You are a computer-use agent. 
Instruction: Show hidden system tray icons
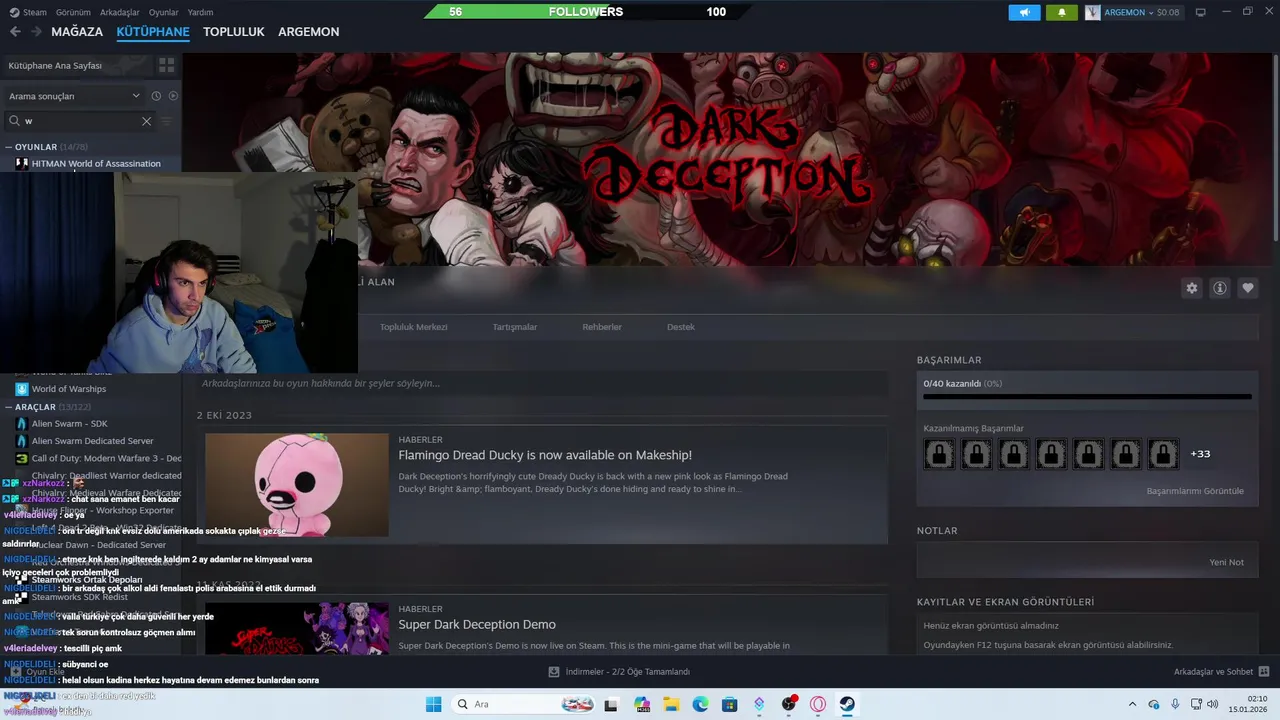[x=1132, y=704]
